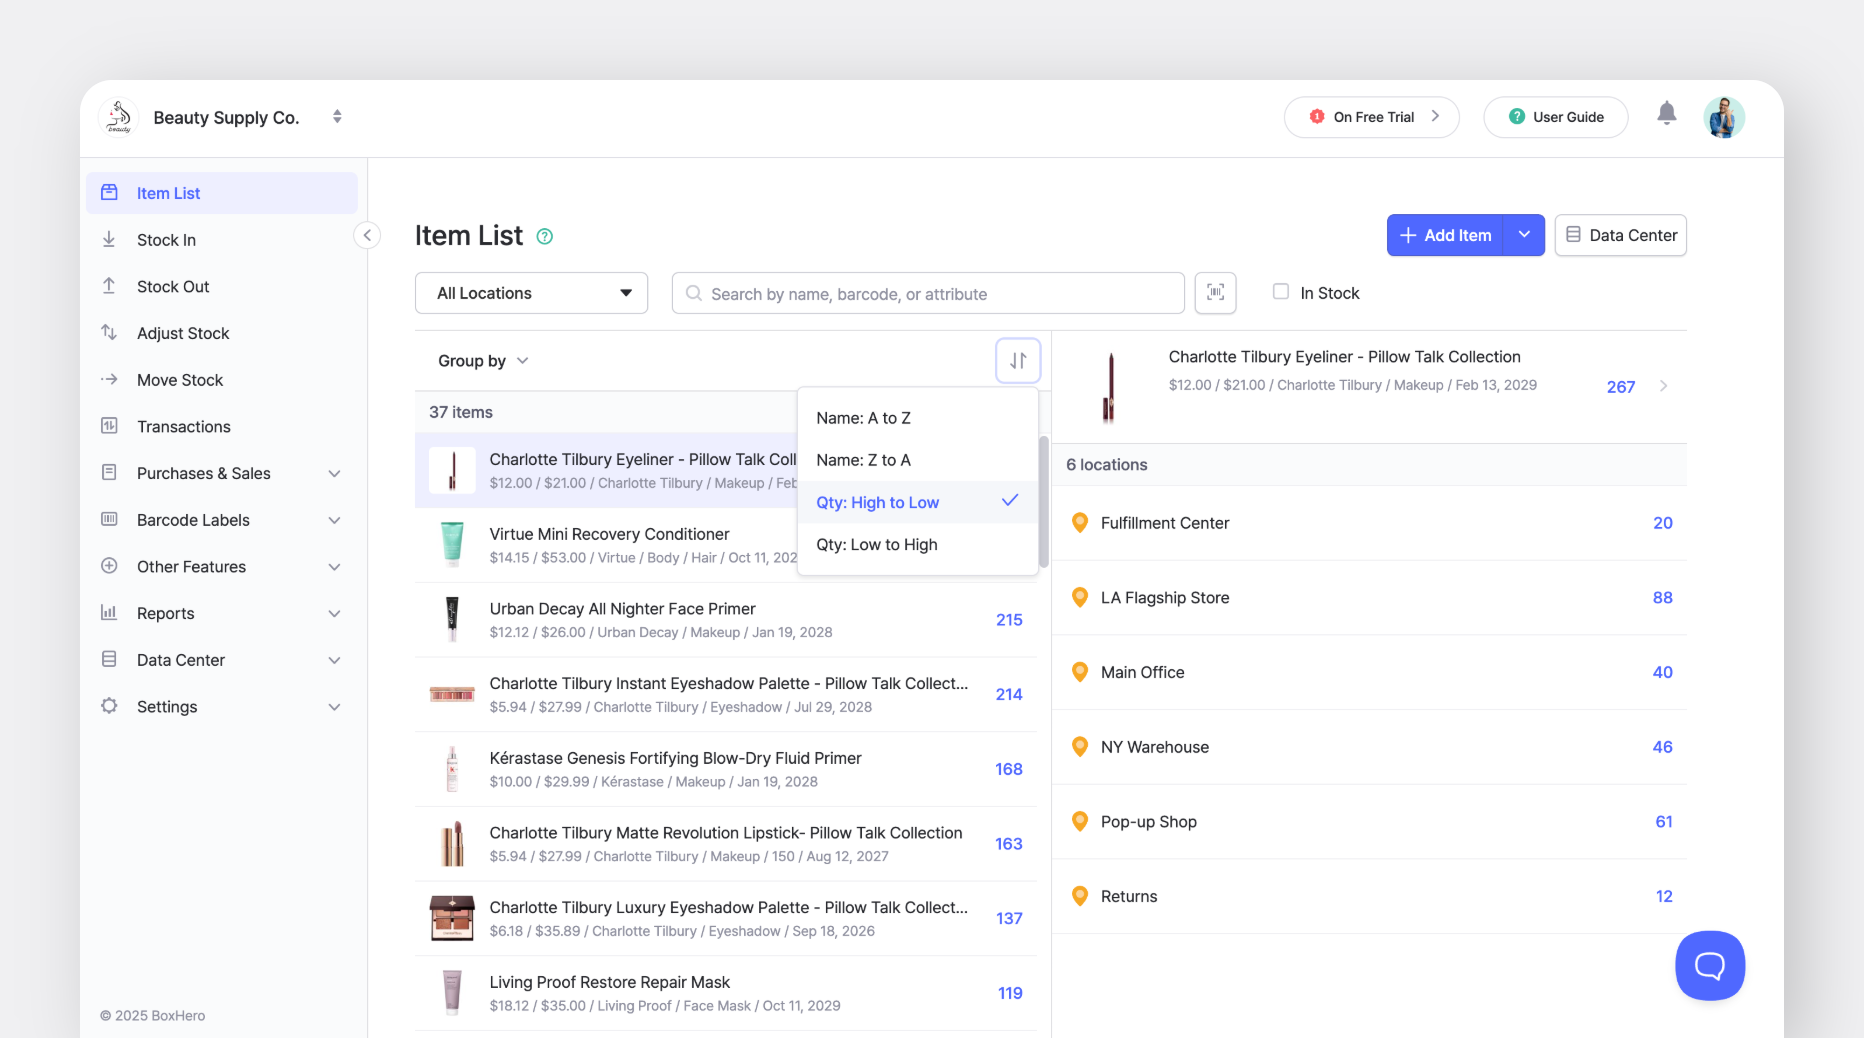Open the Reports menu item
This screenshot has width=1864, height=1038.
[165, 613]
